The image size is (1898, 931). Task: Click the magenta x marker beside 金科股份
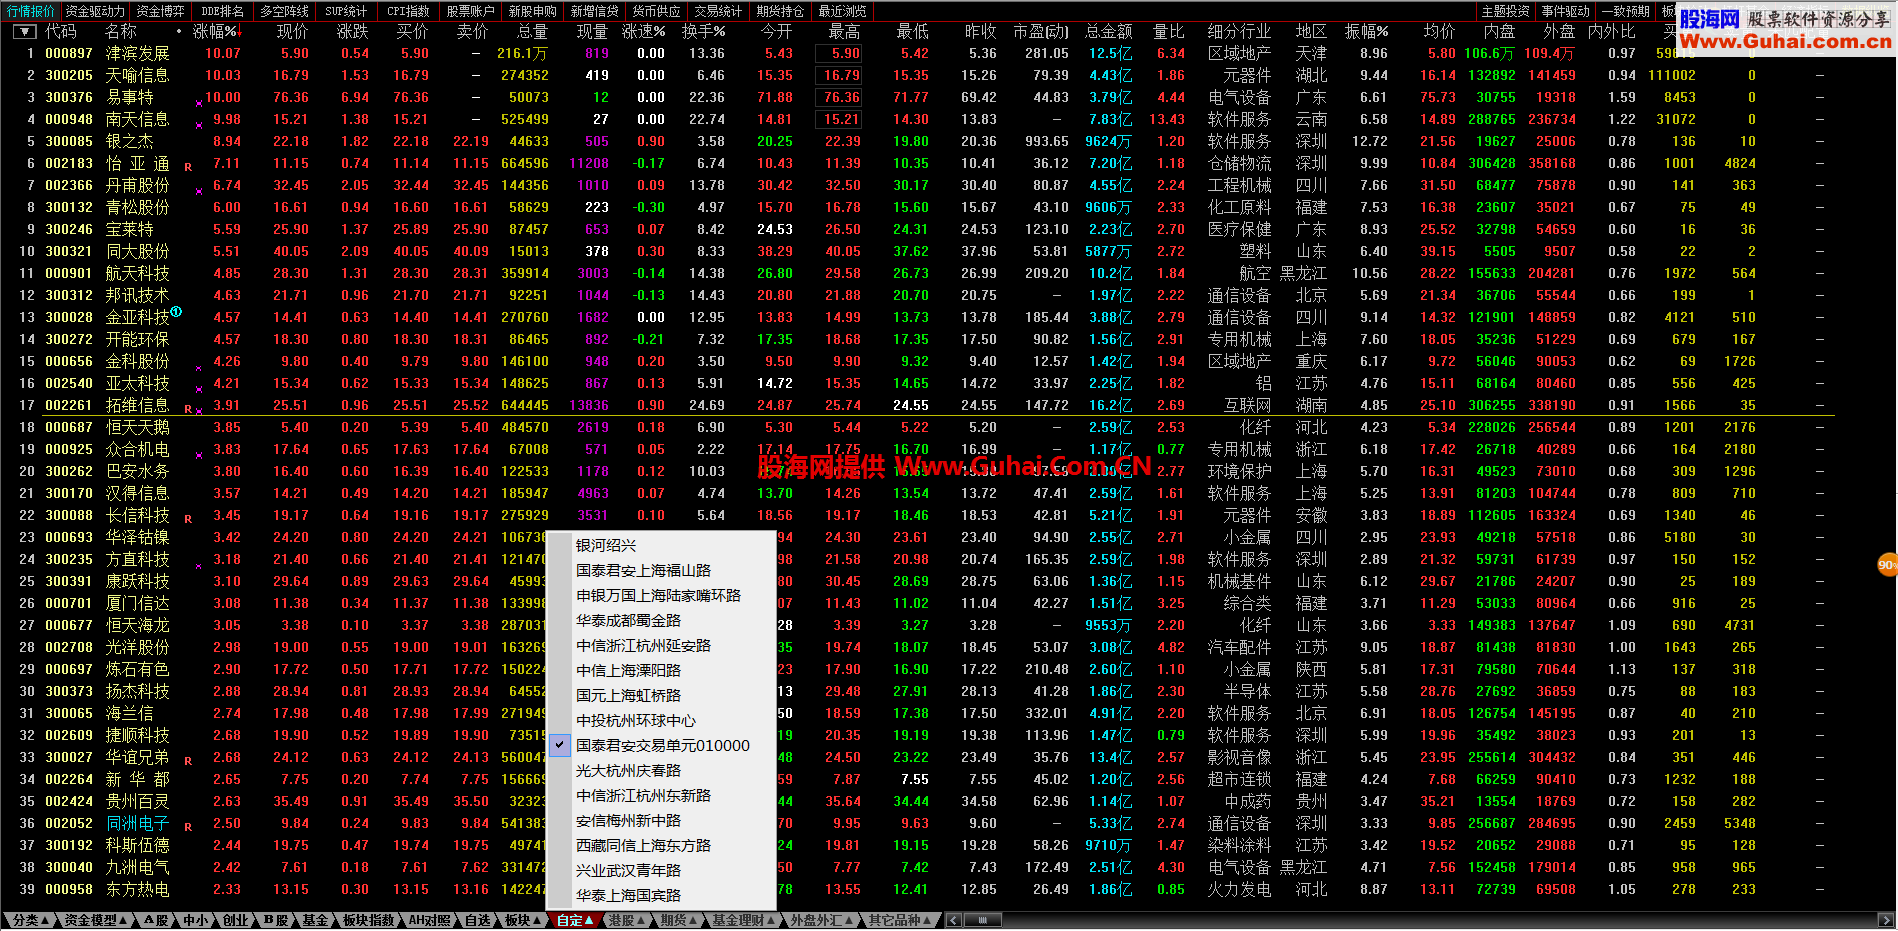(x=199, y=367)
